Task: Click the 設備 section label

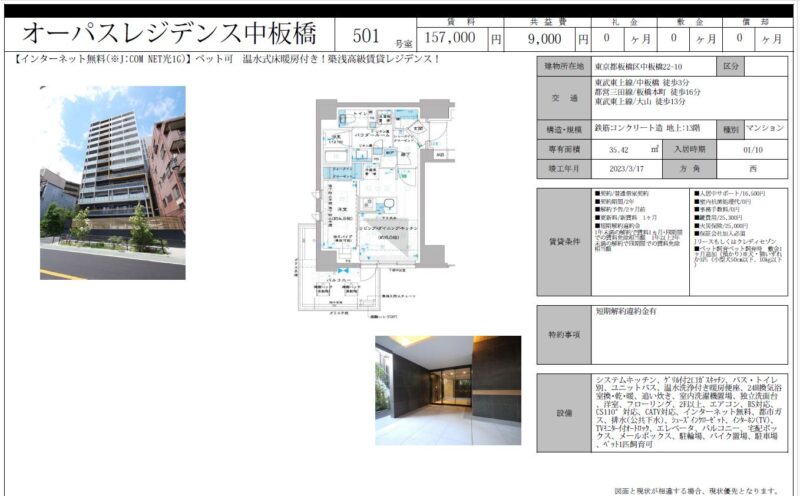Action: point(564,413)
